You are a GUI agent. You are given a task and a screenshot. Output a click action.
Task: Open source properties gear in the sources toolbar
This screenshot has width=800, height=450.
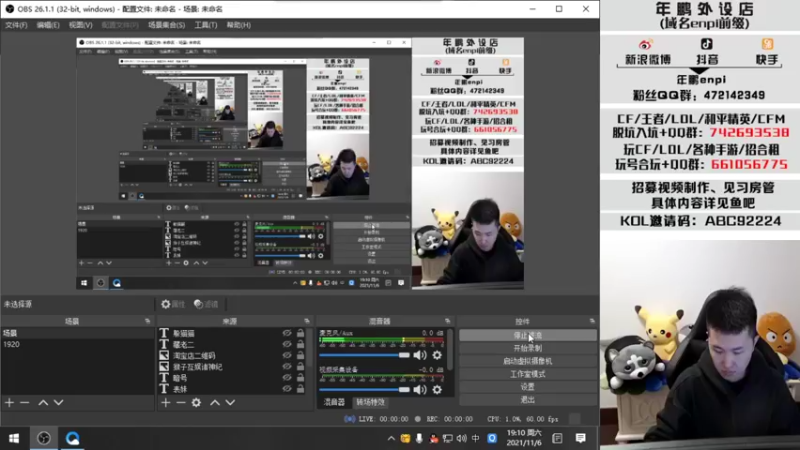196,403
